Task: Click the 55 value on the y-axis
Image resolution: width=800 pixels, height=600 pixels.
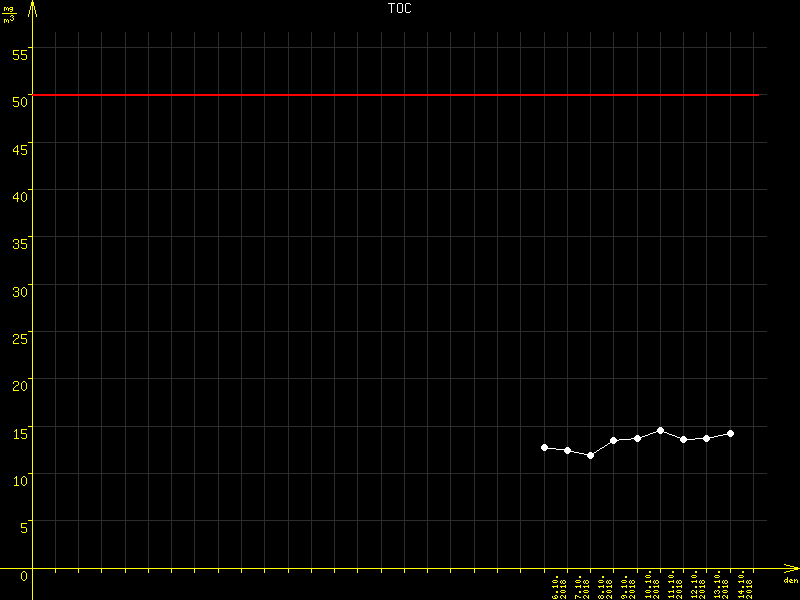Action: click(x=20, y=54)
